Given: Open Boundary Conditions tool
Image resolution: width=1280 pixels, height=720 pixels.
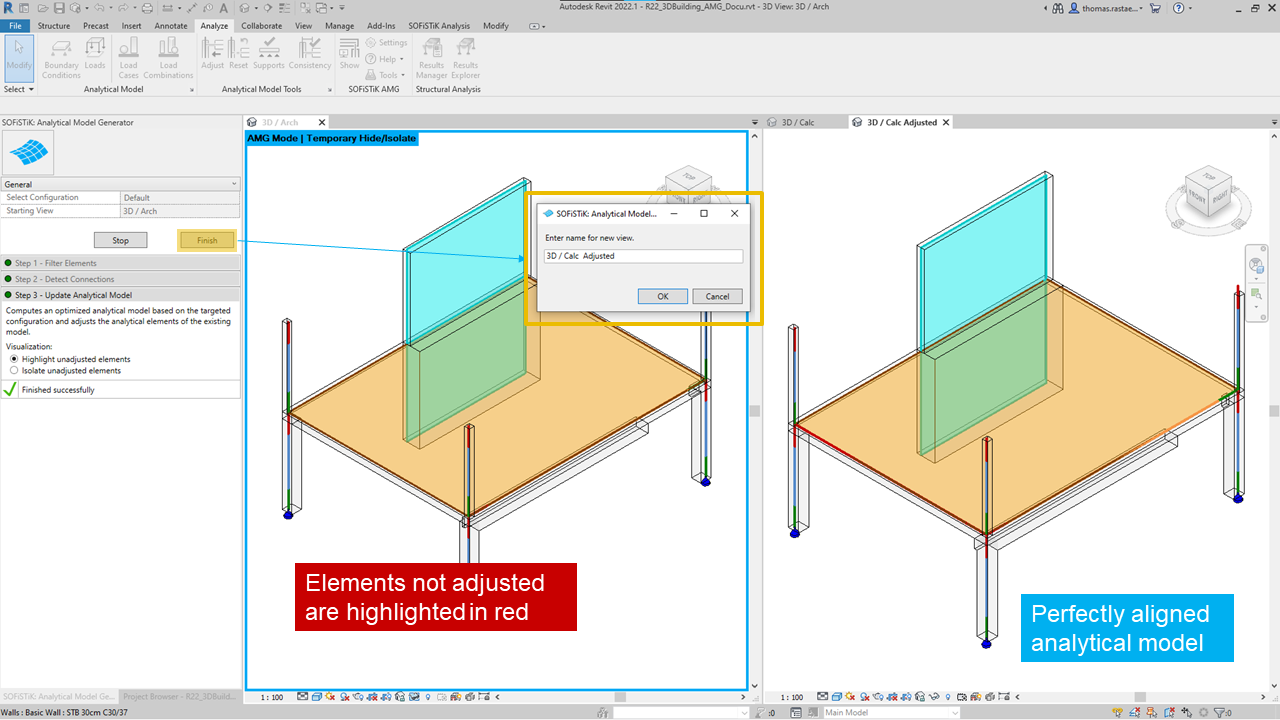Looking at the screenshot, I should tap(61, 58).
